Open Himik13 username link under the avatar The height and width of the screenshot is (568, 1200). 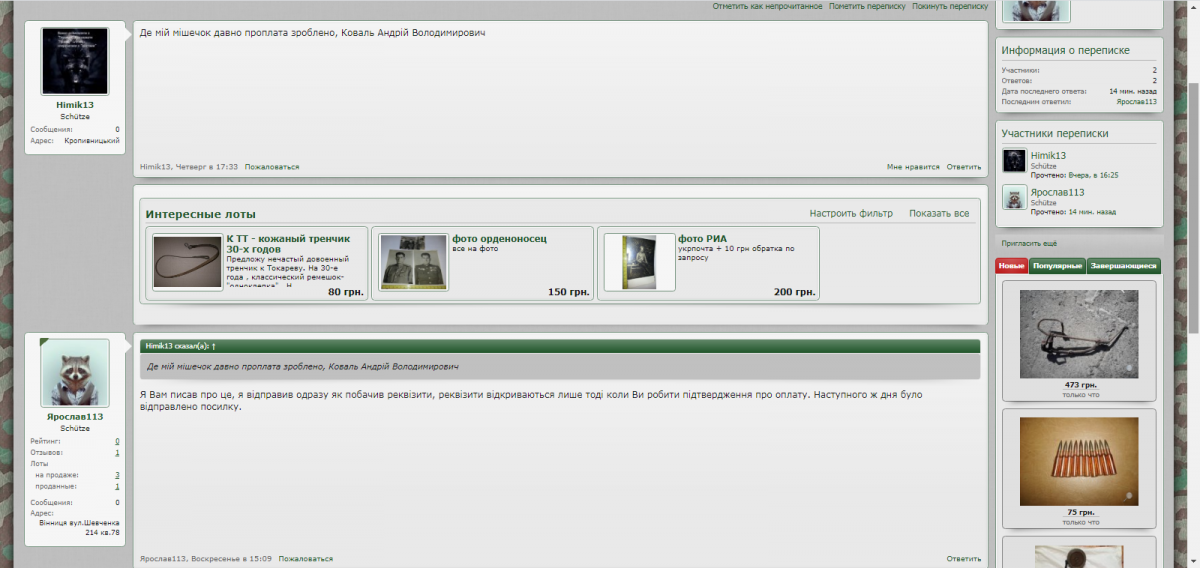coord(75,105)
